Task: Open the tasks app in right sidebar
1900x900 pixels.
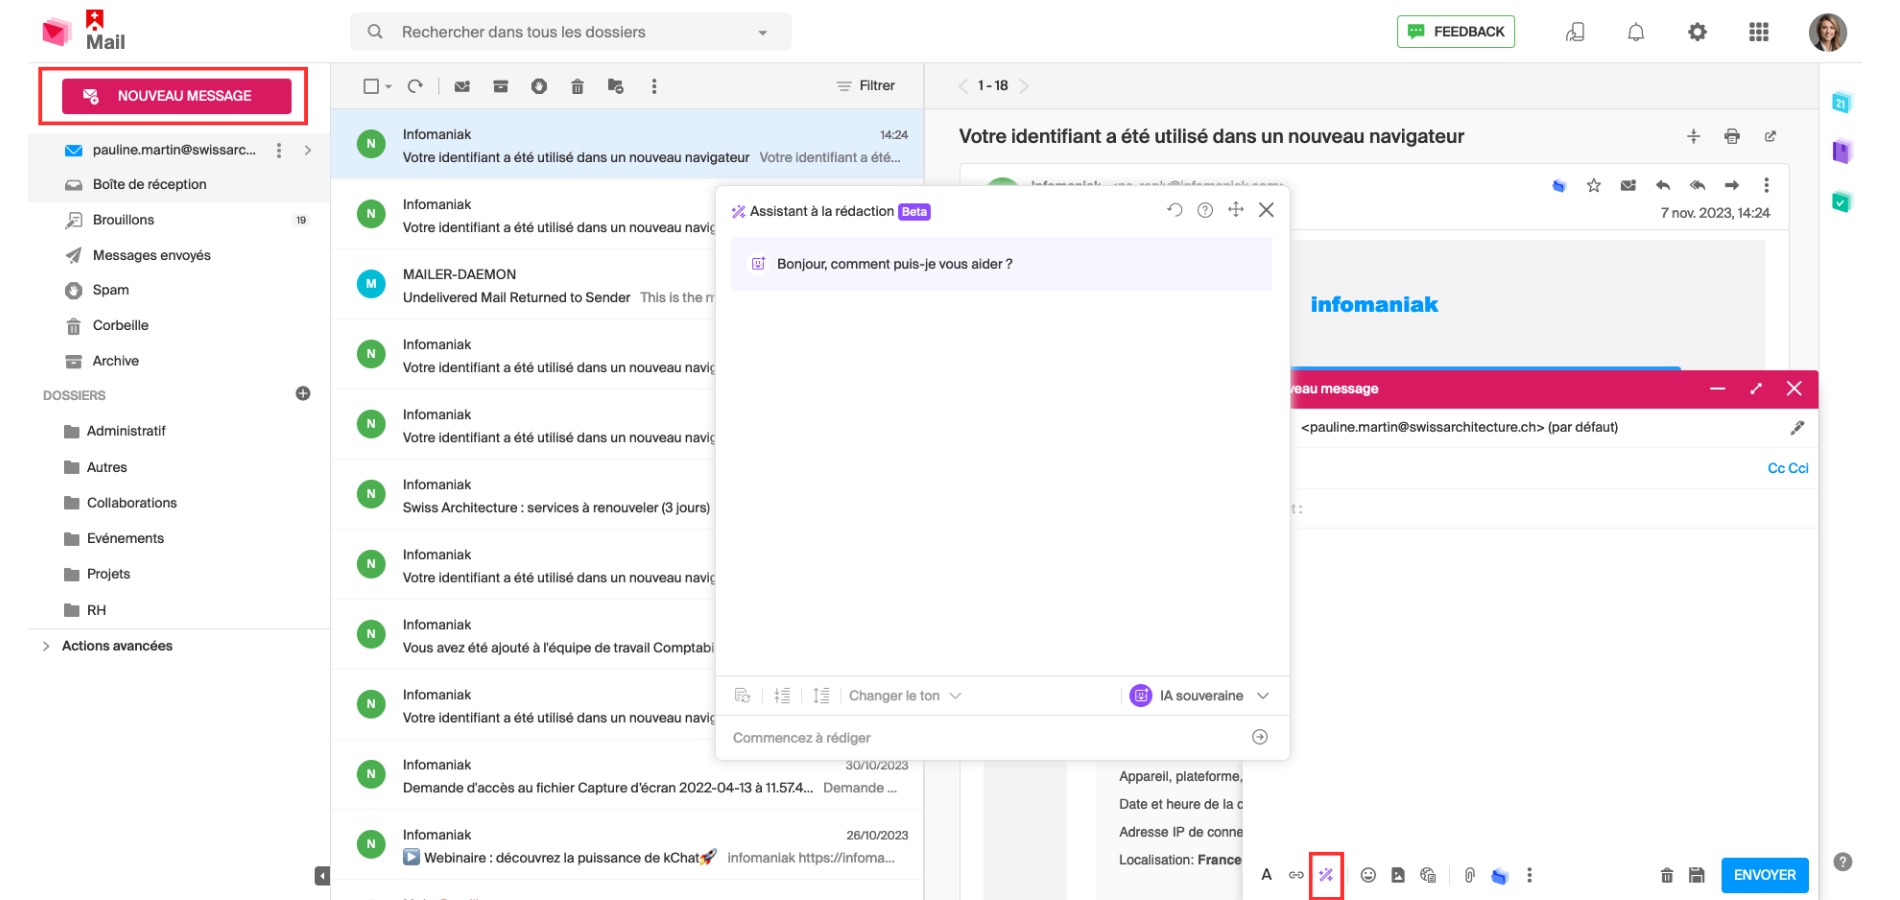Action: pyautogui.click(x=1842, y=202)
